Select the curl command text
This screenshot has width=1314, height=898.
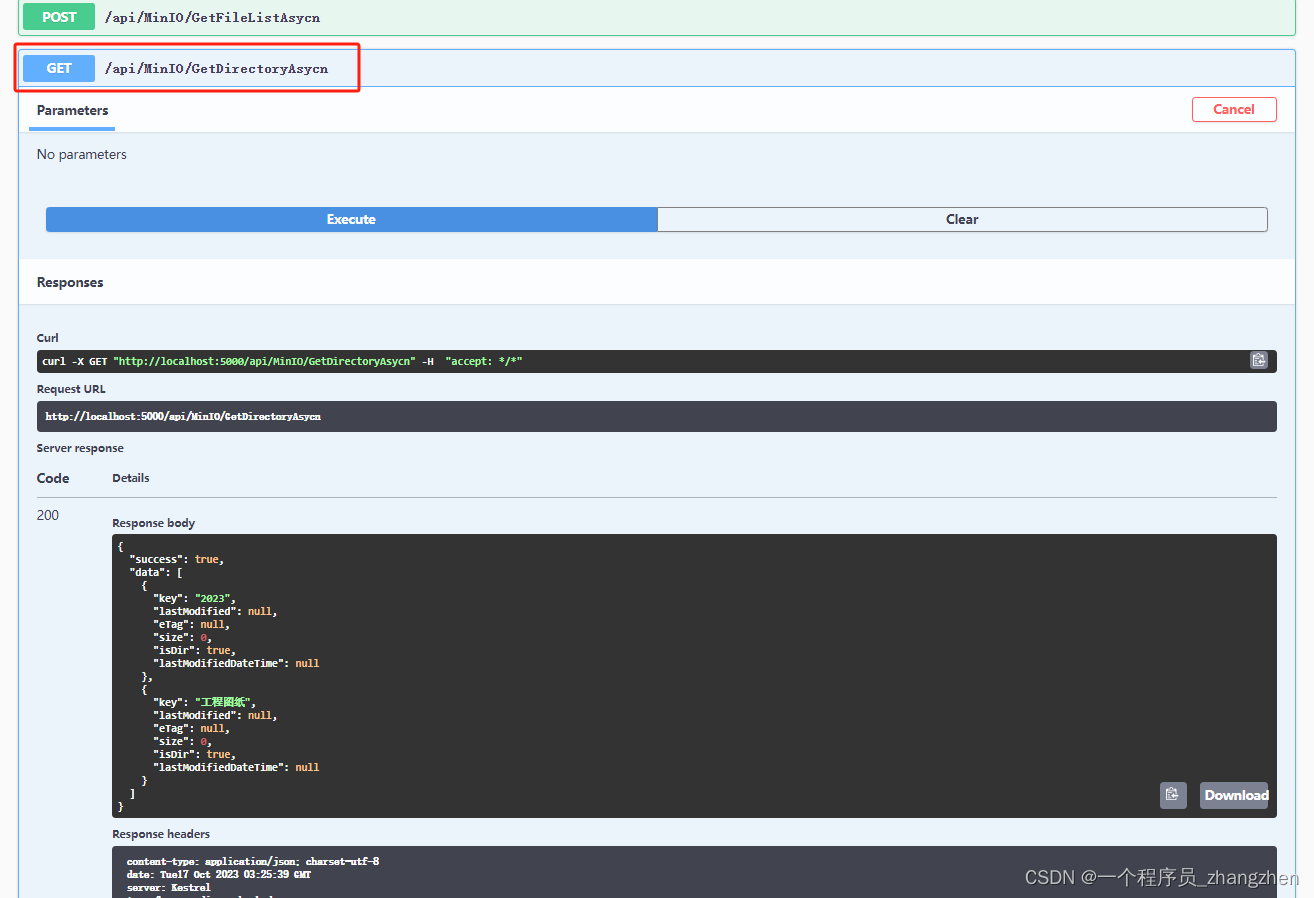[282, 361]
